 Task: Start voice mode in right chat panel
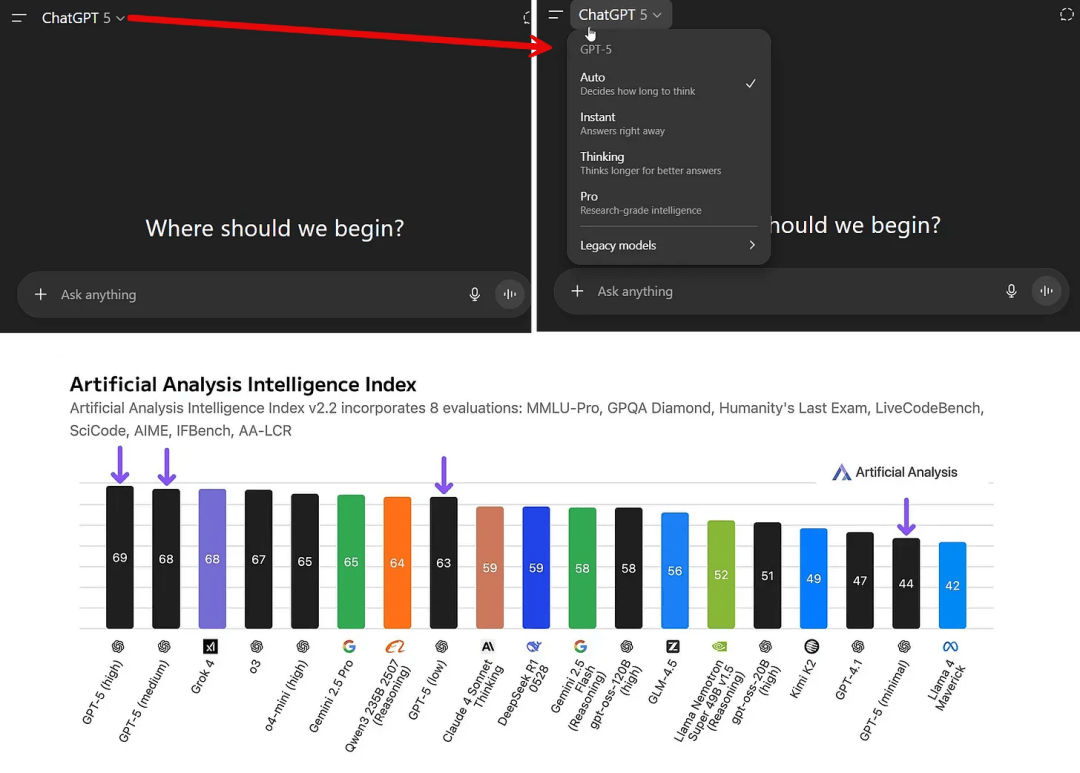(x=1047, y=291)
